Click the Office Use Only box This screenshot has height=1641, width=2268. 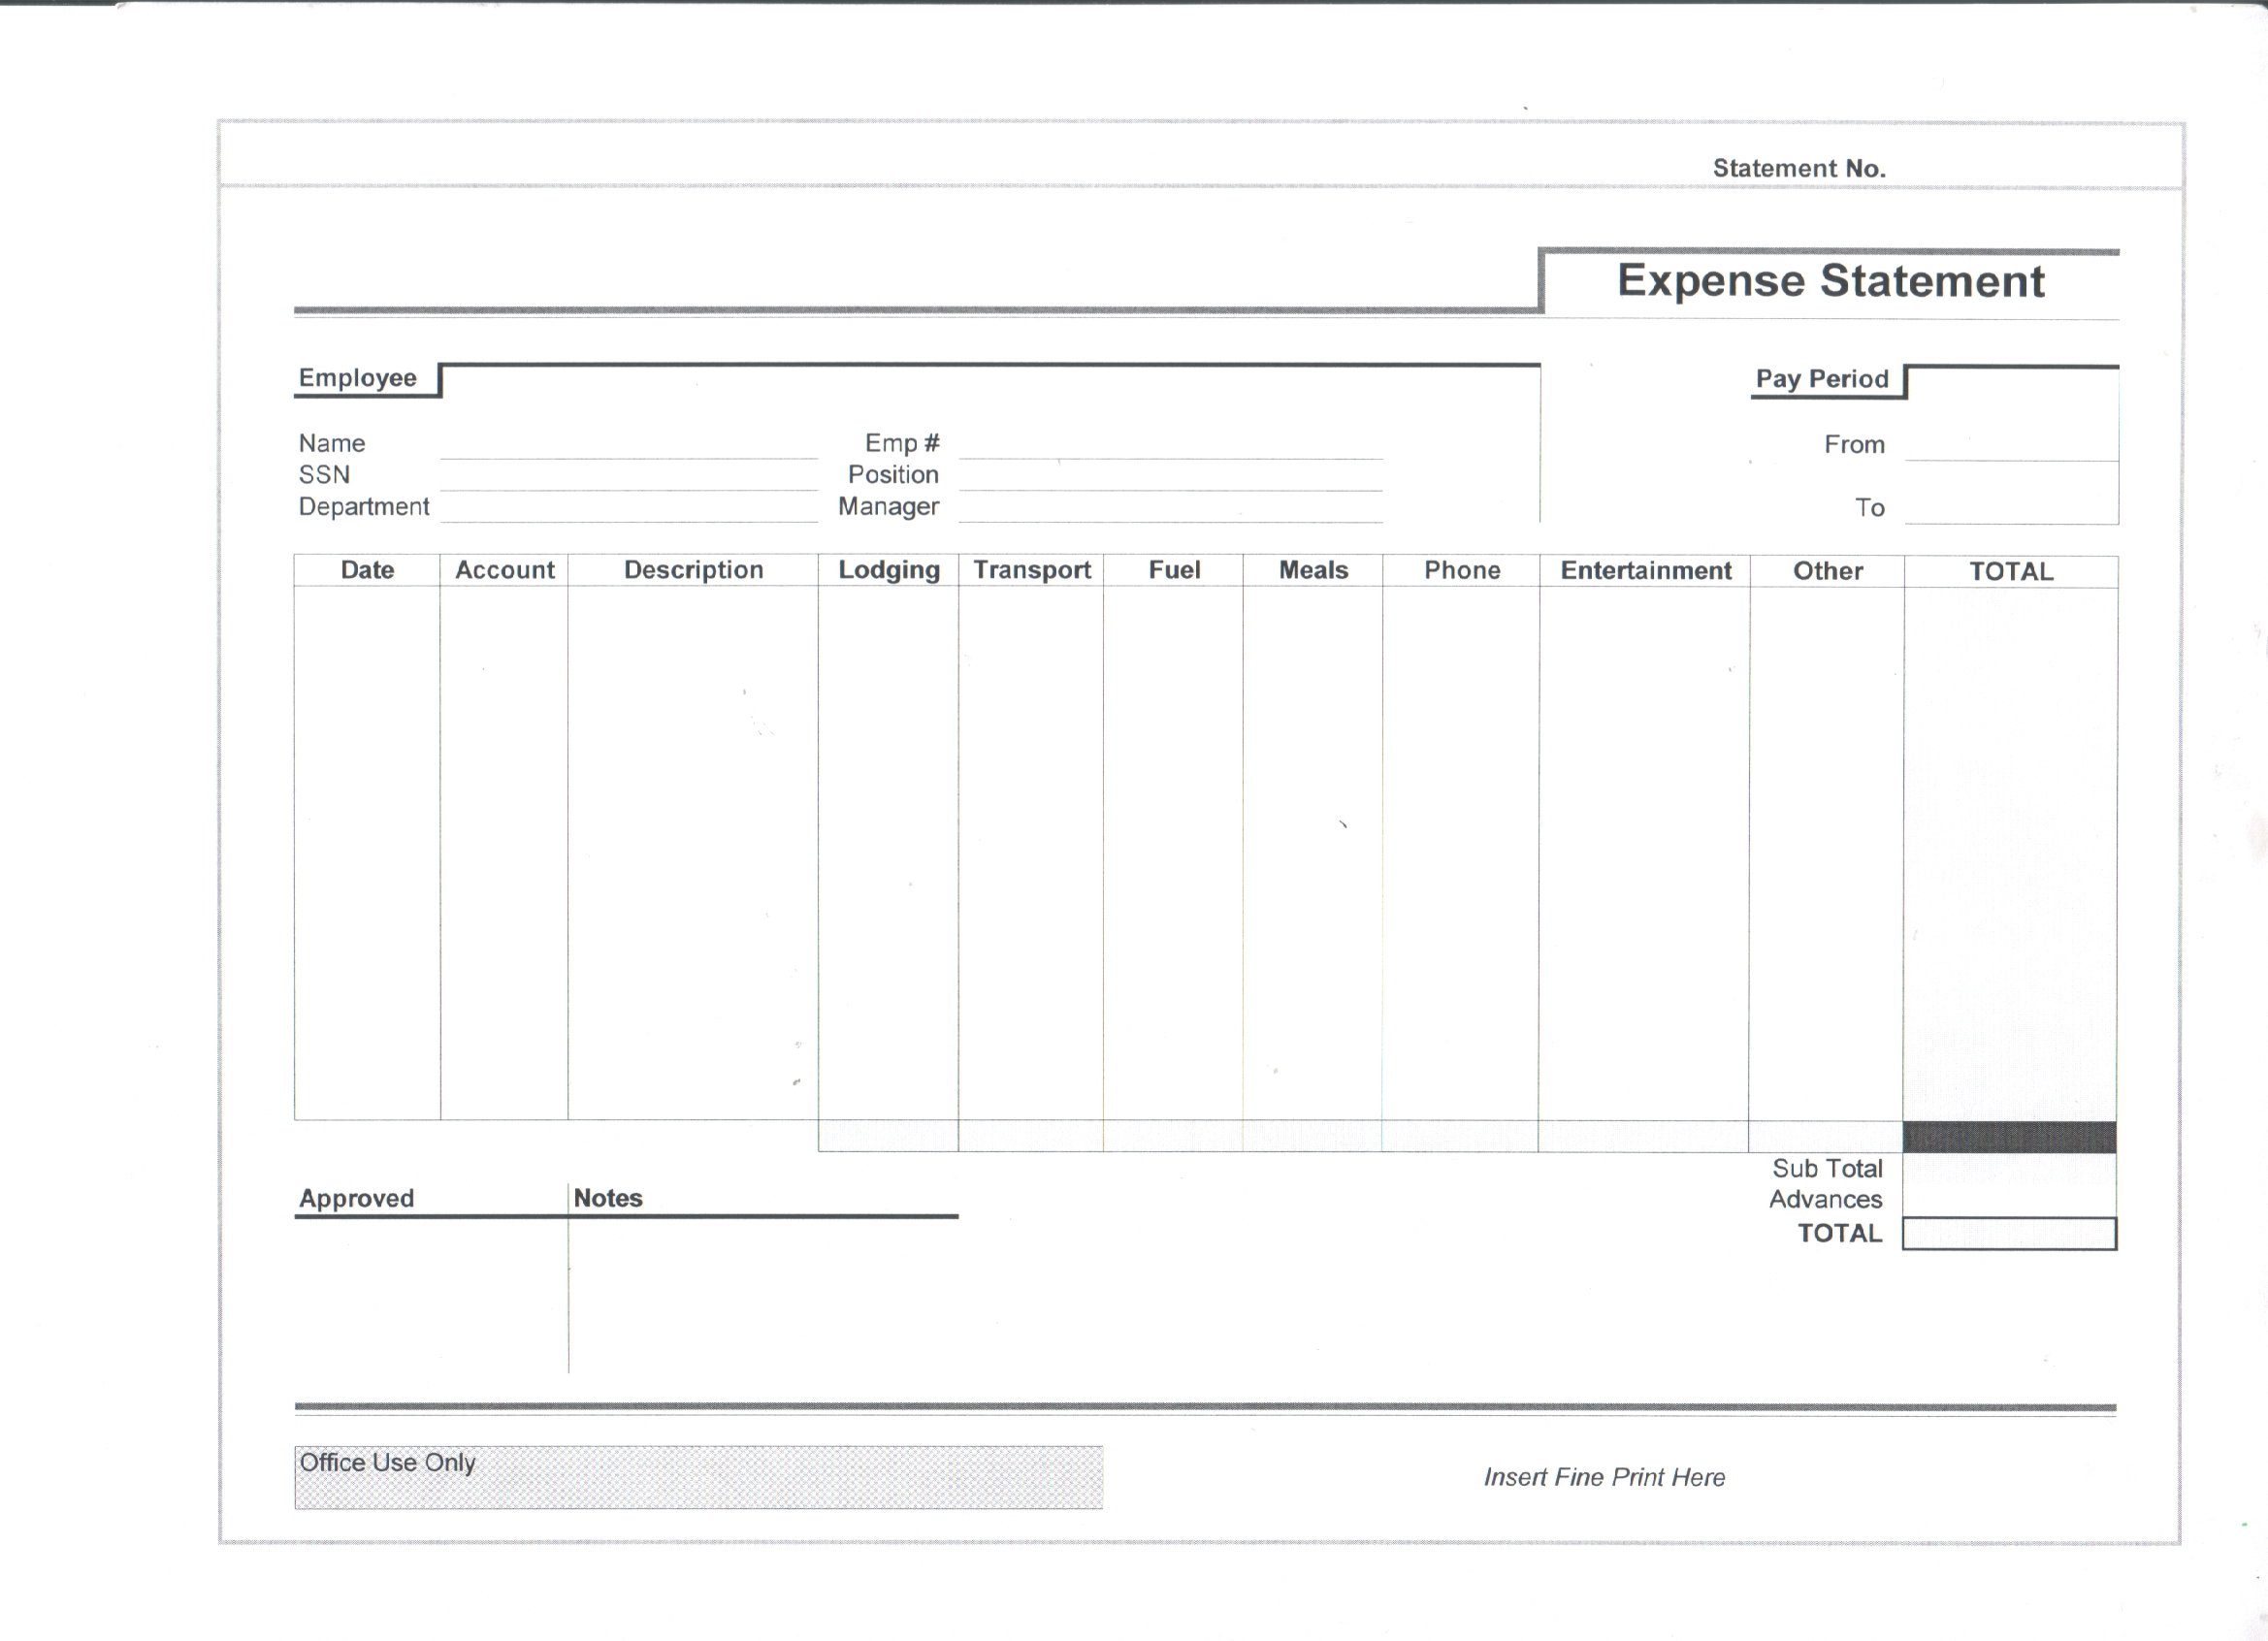pyautogui.click(x=698, y=1477)
